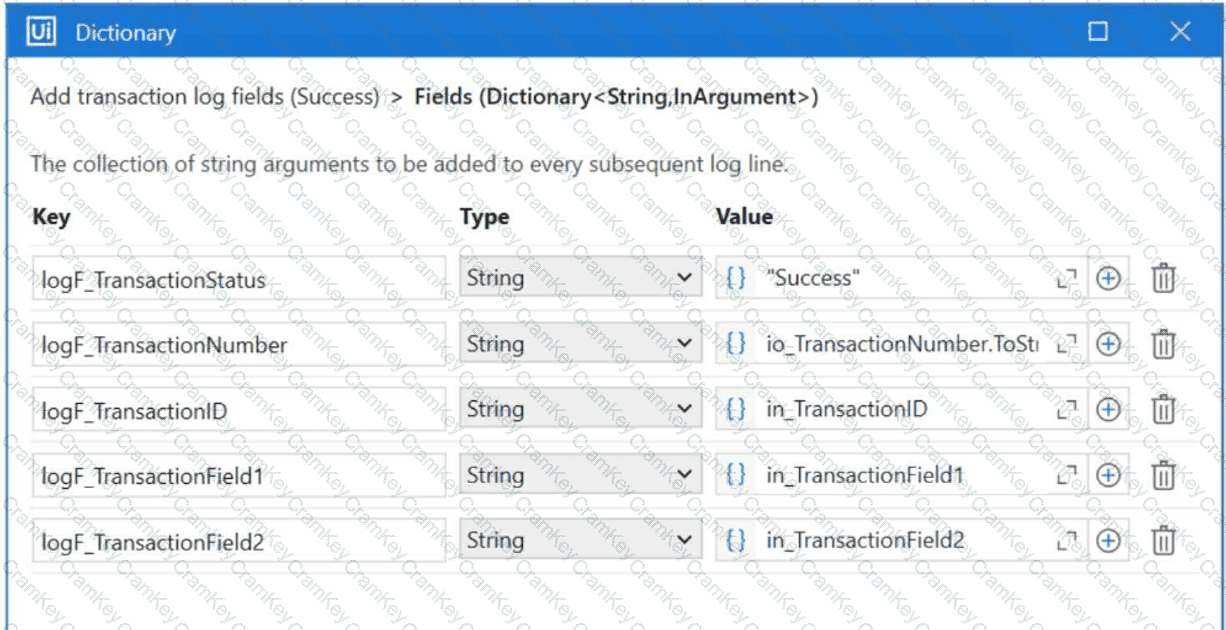The height and width of the screenshot is (630, 1226).
Task: Click the braces icon next to io_TransactionNumber value
Action: pos(736,344)
